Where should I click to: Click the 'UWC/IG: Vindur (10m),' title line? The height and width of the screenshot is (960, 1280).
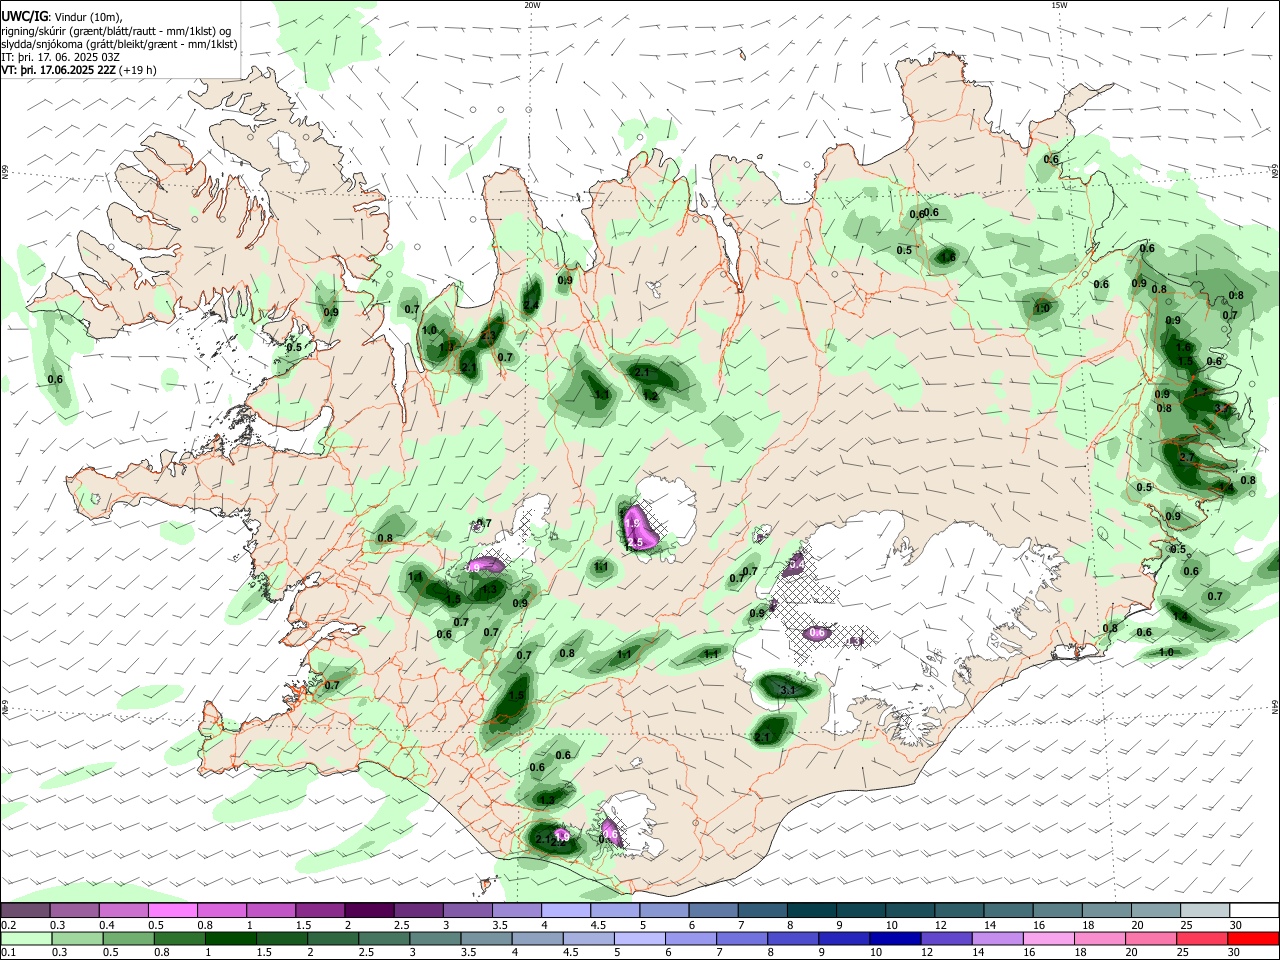click(x=62, y=16)
